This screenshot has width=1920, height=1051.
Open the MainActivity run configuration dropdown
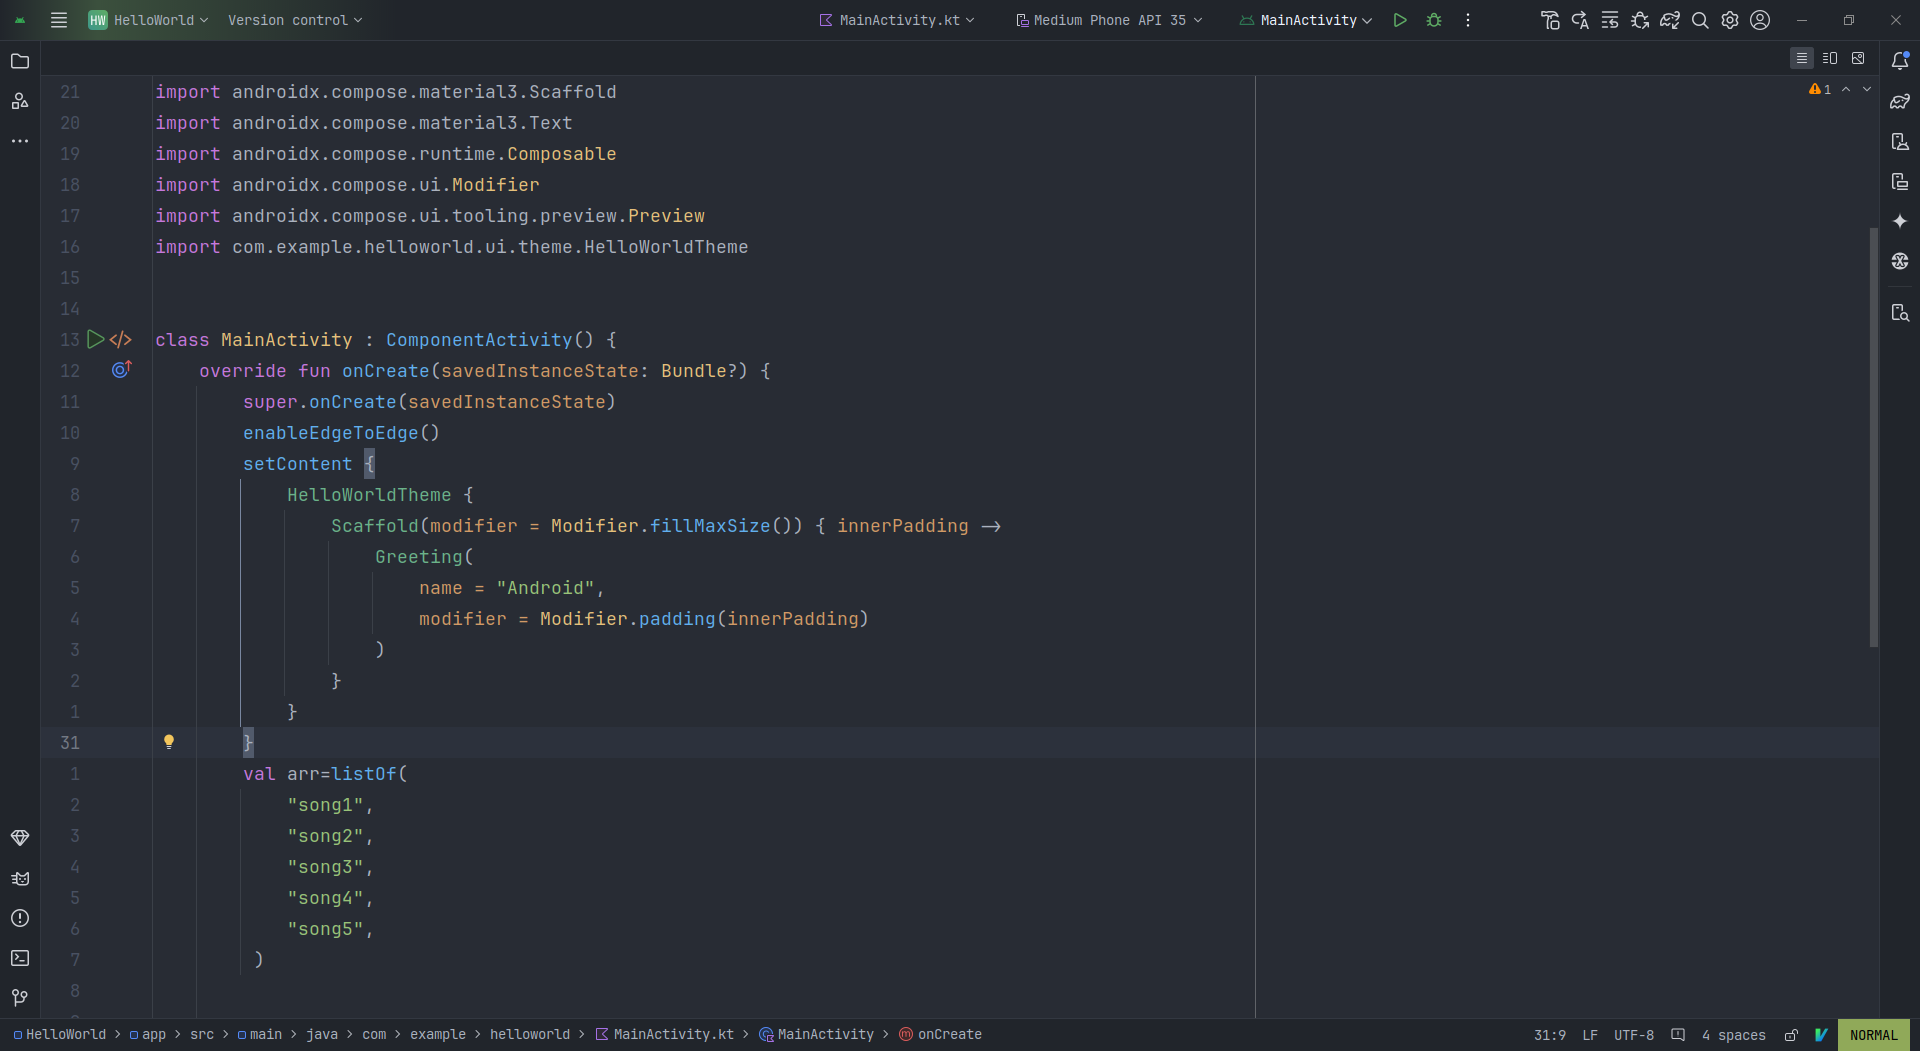pos(1305,19)
